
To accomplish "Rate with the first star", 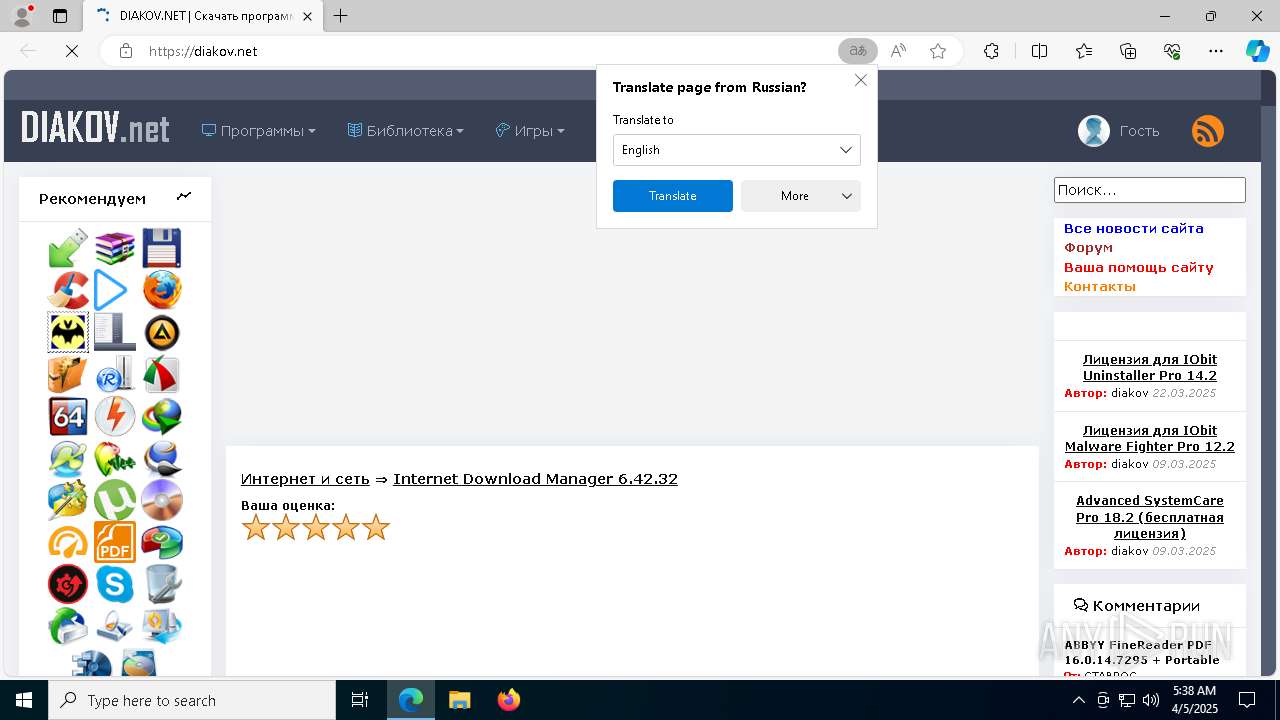I will (256, 527).
